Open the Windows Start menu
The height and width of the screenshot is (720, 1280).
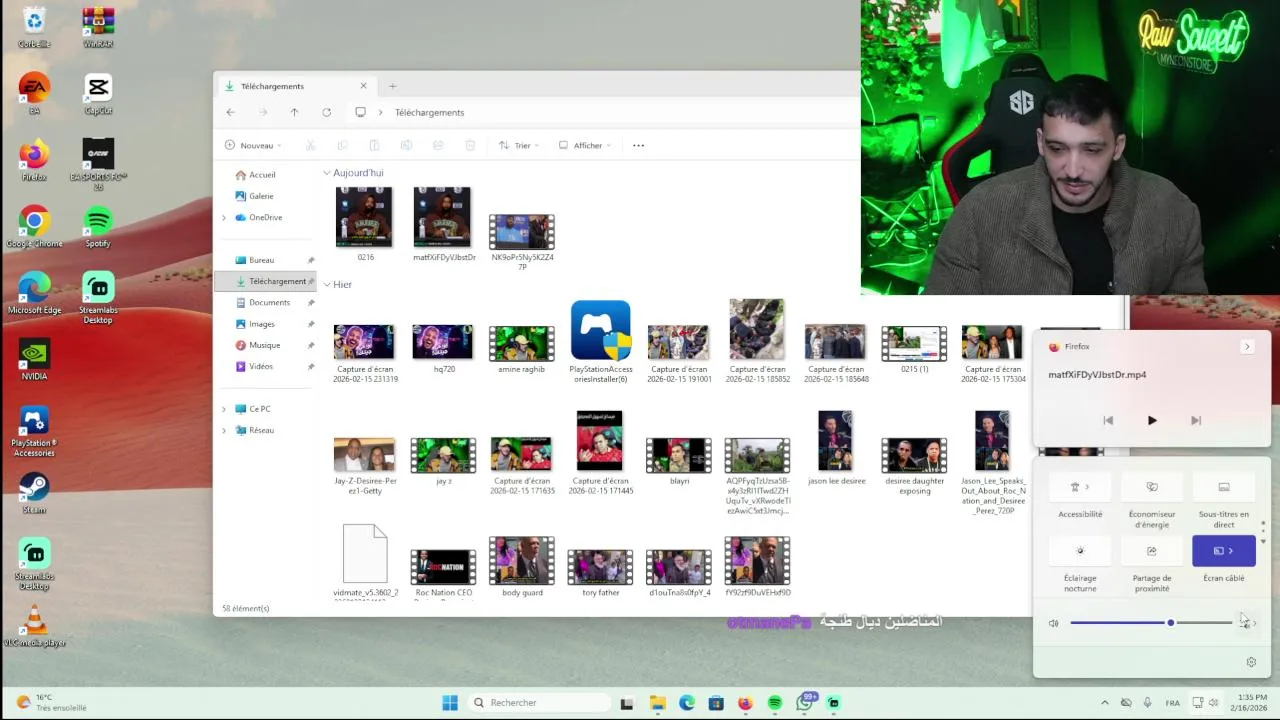coord(450,702)
